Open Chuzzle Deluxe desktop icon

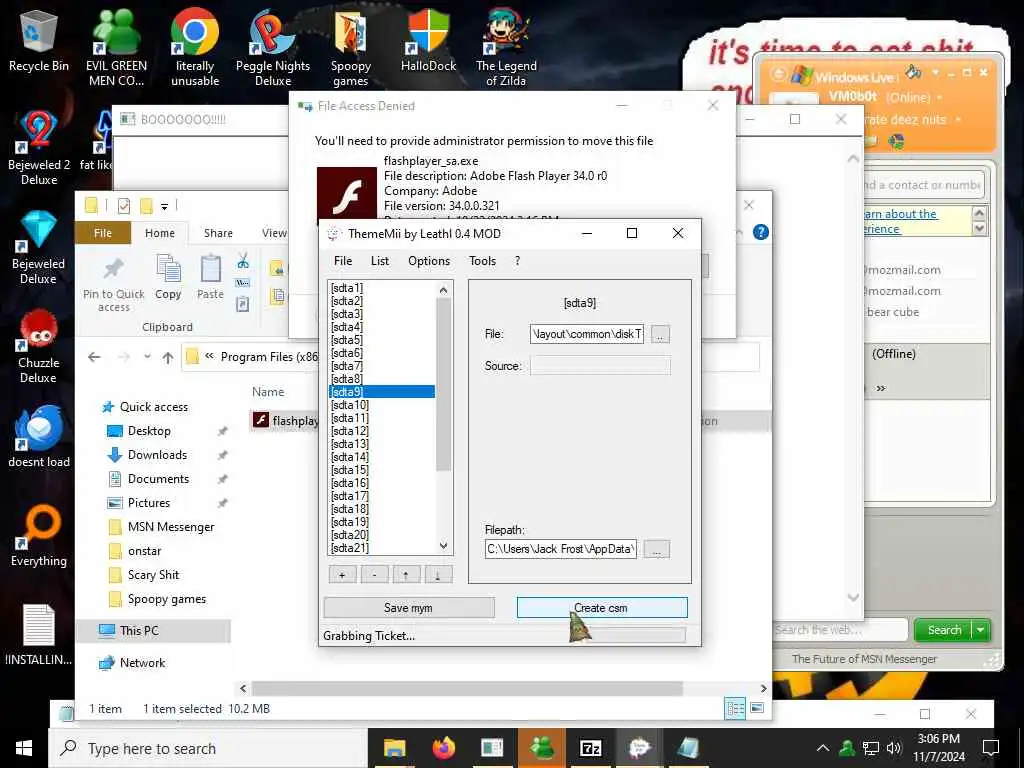39,346
